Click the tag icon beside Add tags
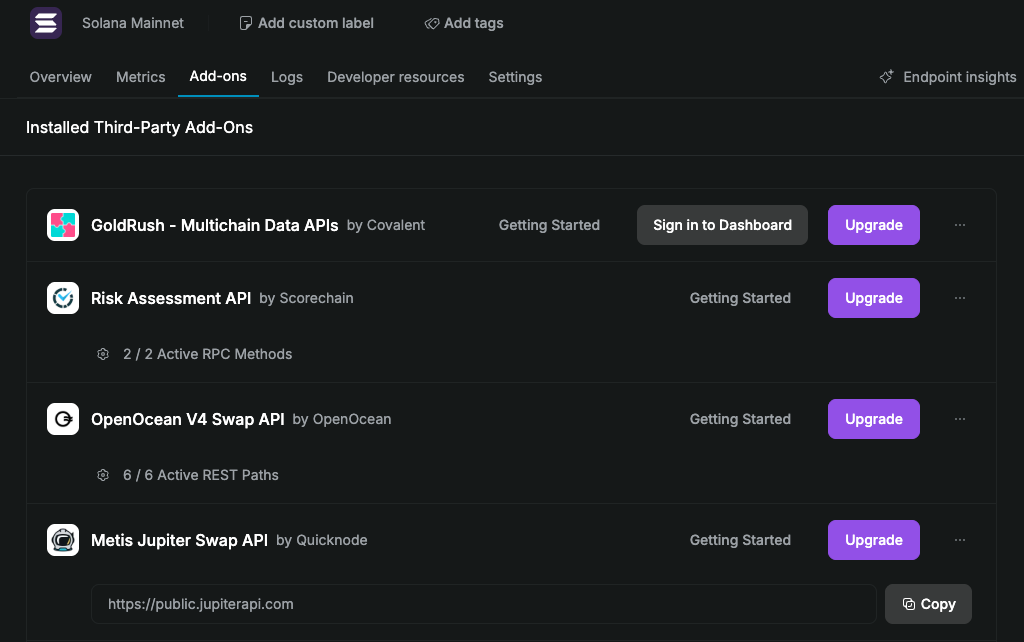 click(x=432, y=24)
